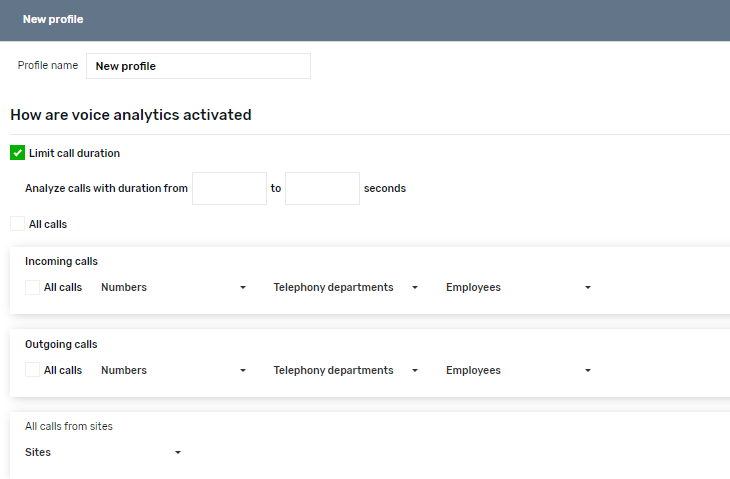
Task: Click the Profile name text field
Action: click(198, 66)
